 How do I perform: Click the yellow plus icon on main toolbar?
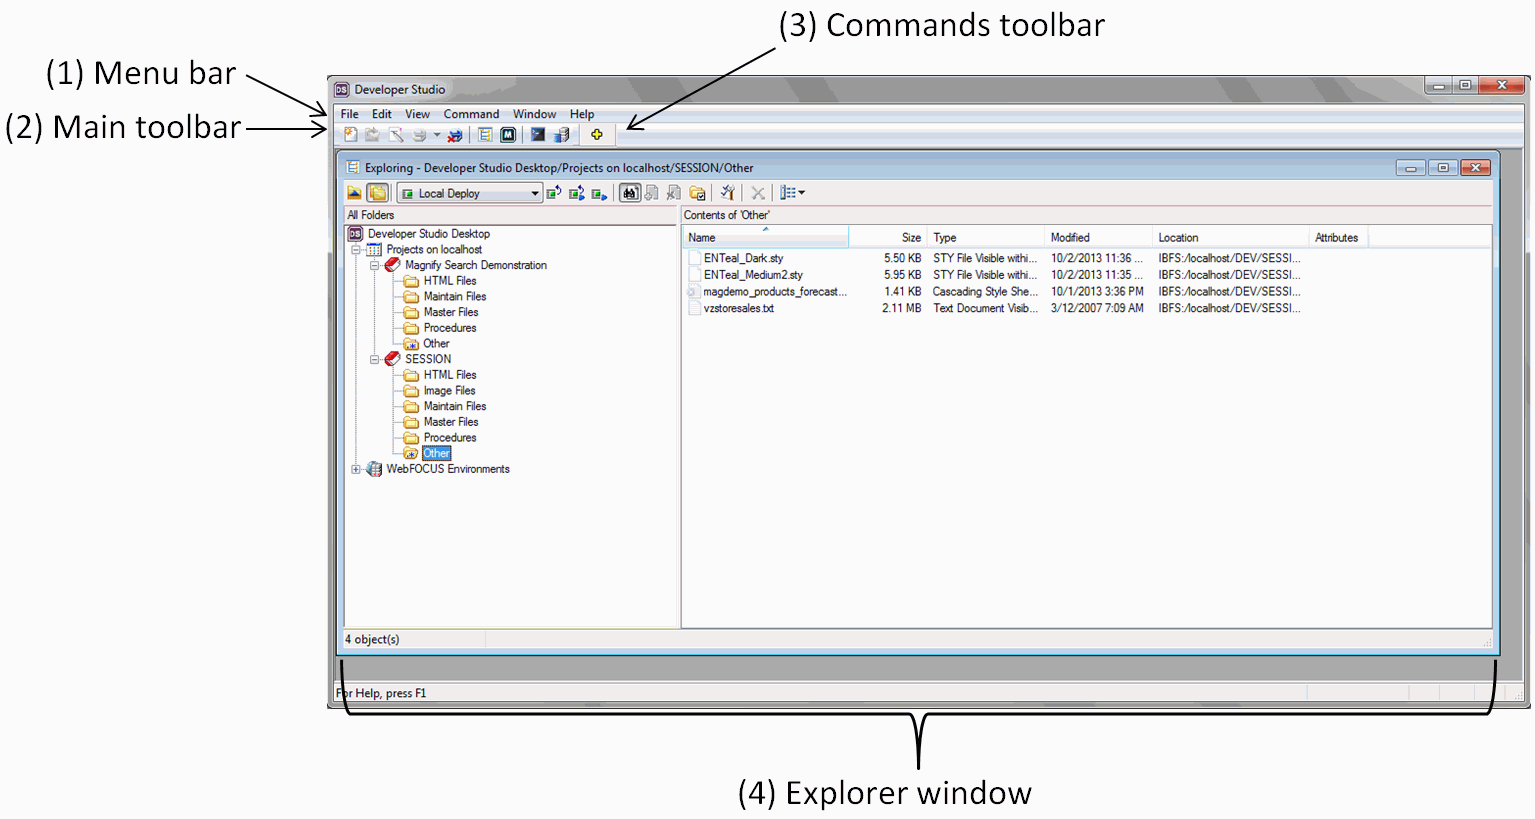pos(597,134)
